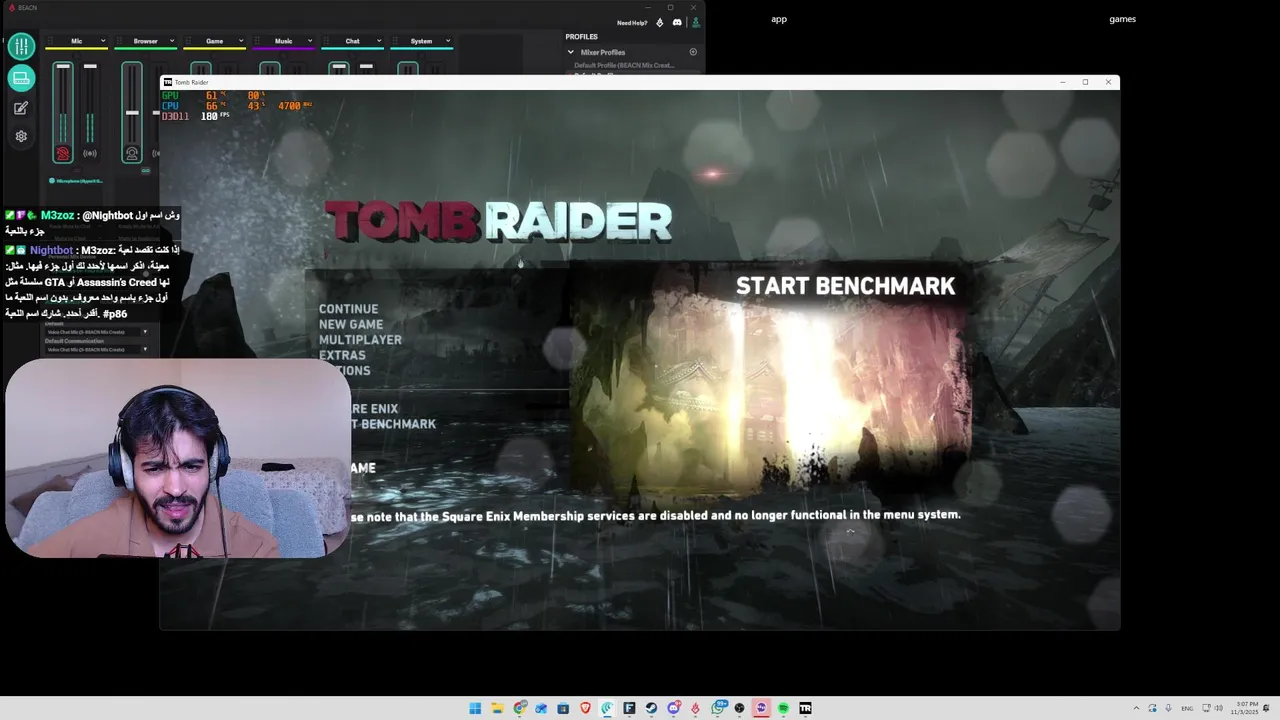Viewport: 1280px width, 720px height.
Task: Select SQUARE ENIX in Tomb Raider menu
Action: pos(374,409)
